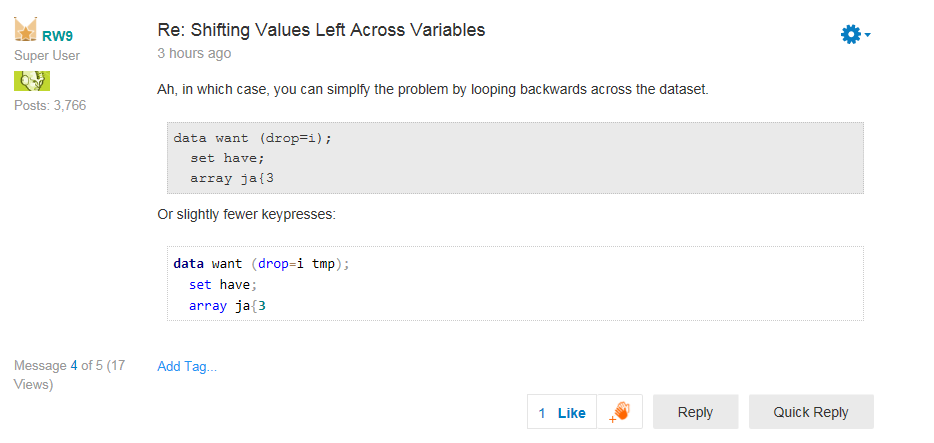Click the green rank badge under Super User
934x443 pixels.
31,81
